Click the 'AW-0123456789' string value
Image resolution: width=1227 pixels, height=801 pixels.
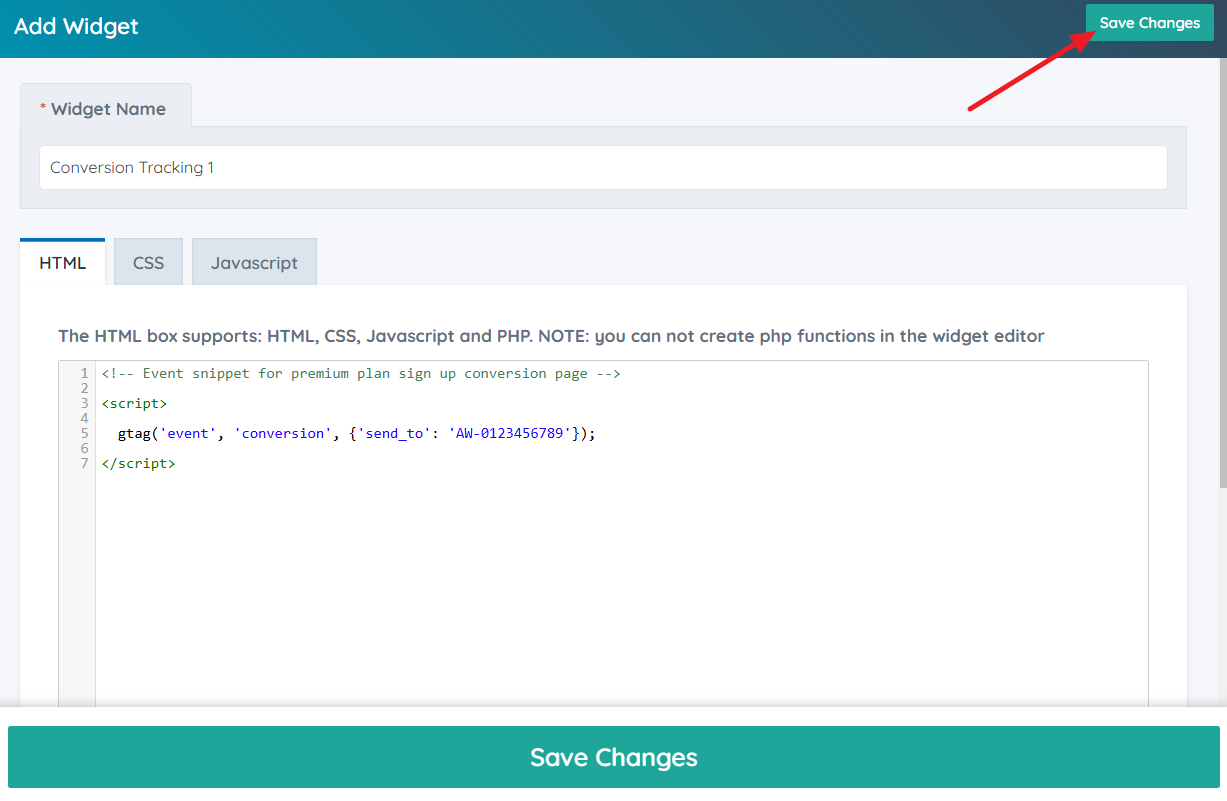pos(510,434)
